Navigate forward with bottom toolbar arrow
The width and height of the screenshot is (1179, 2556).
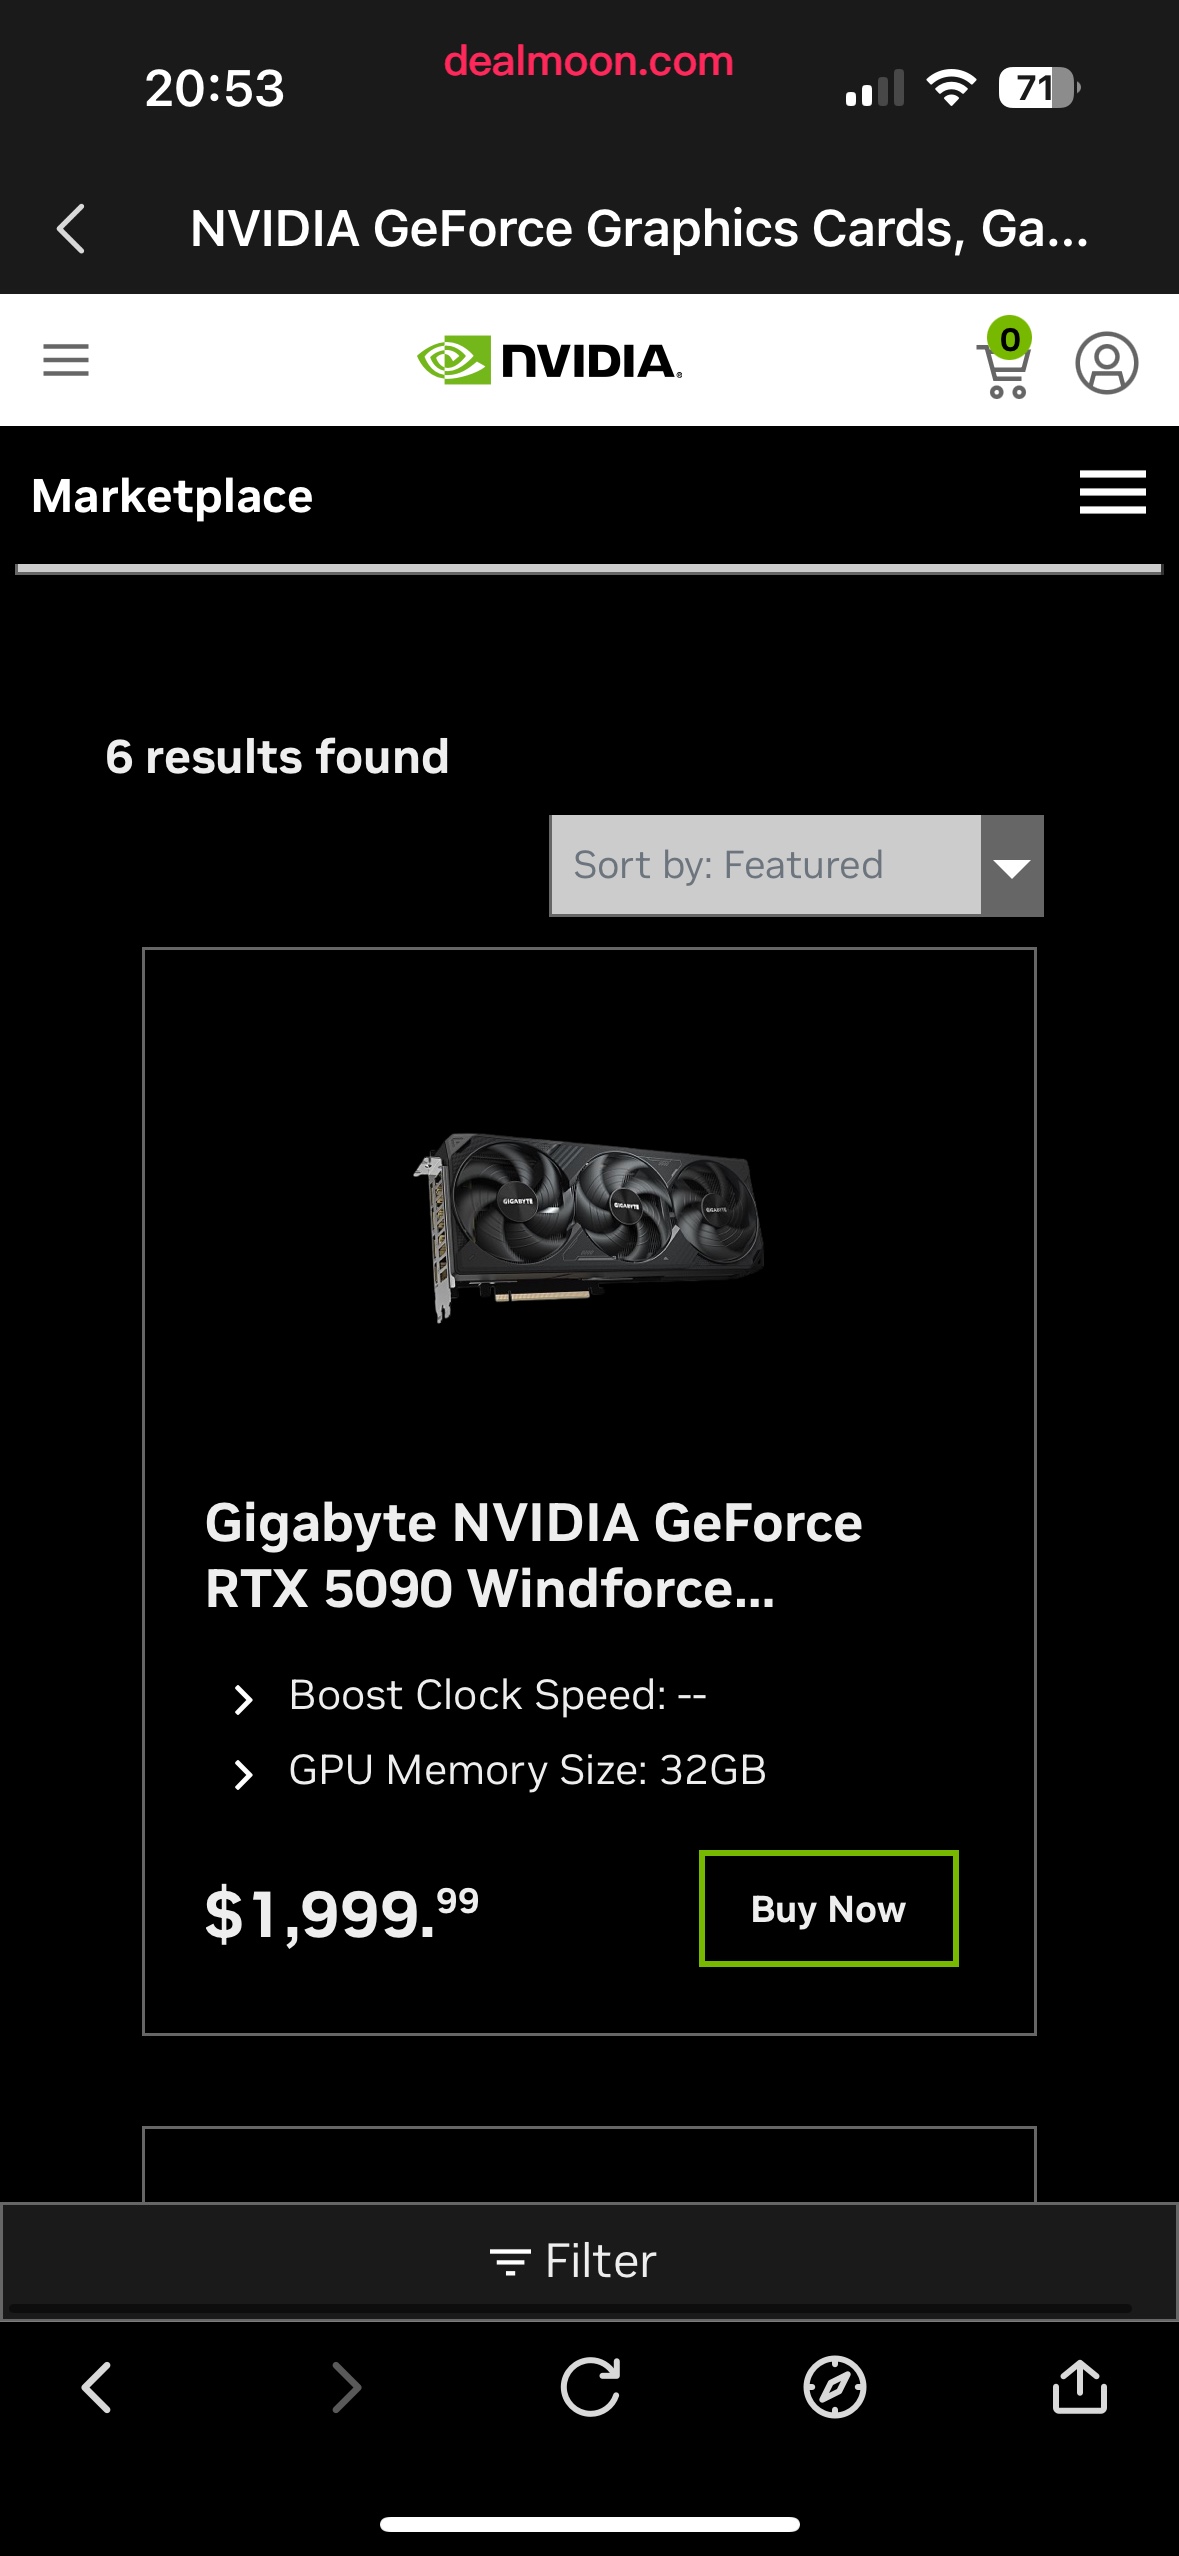(345, 2387)
